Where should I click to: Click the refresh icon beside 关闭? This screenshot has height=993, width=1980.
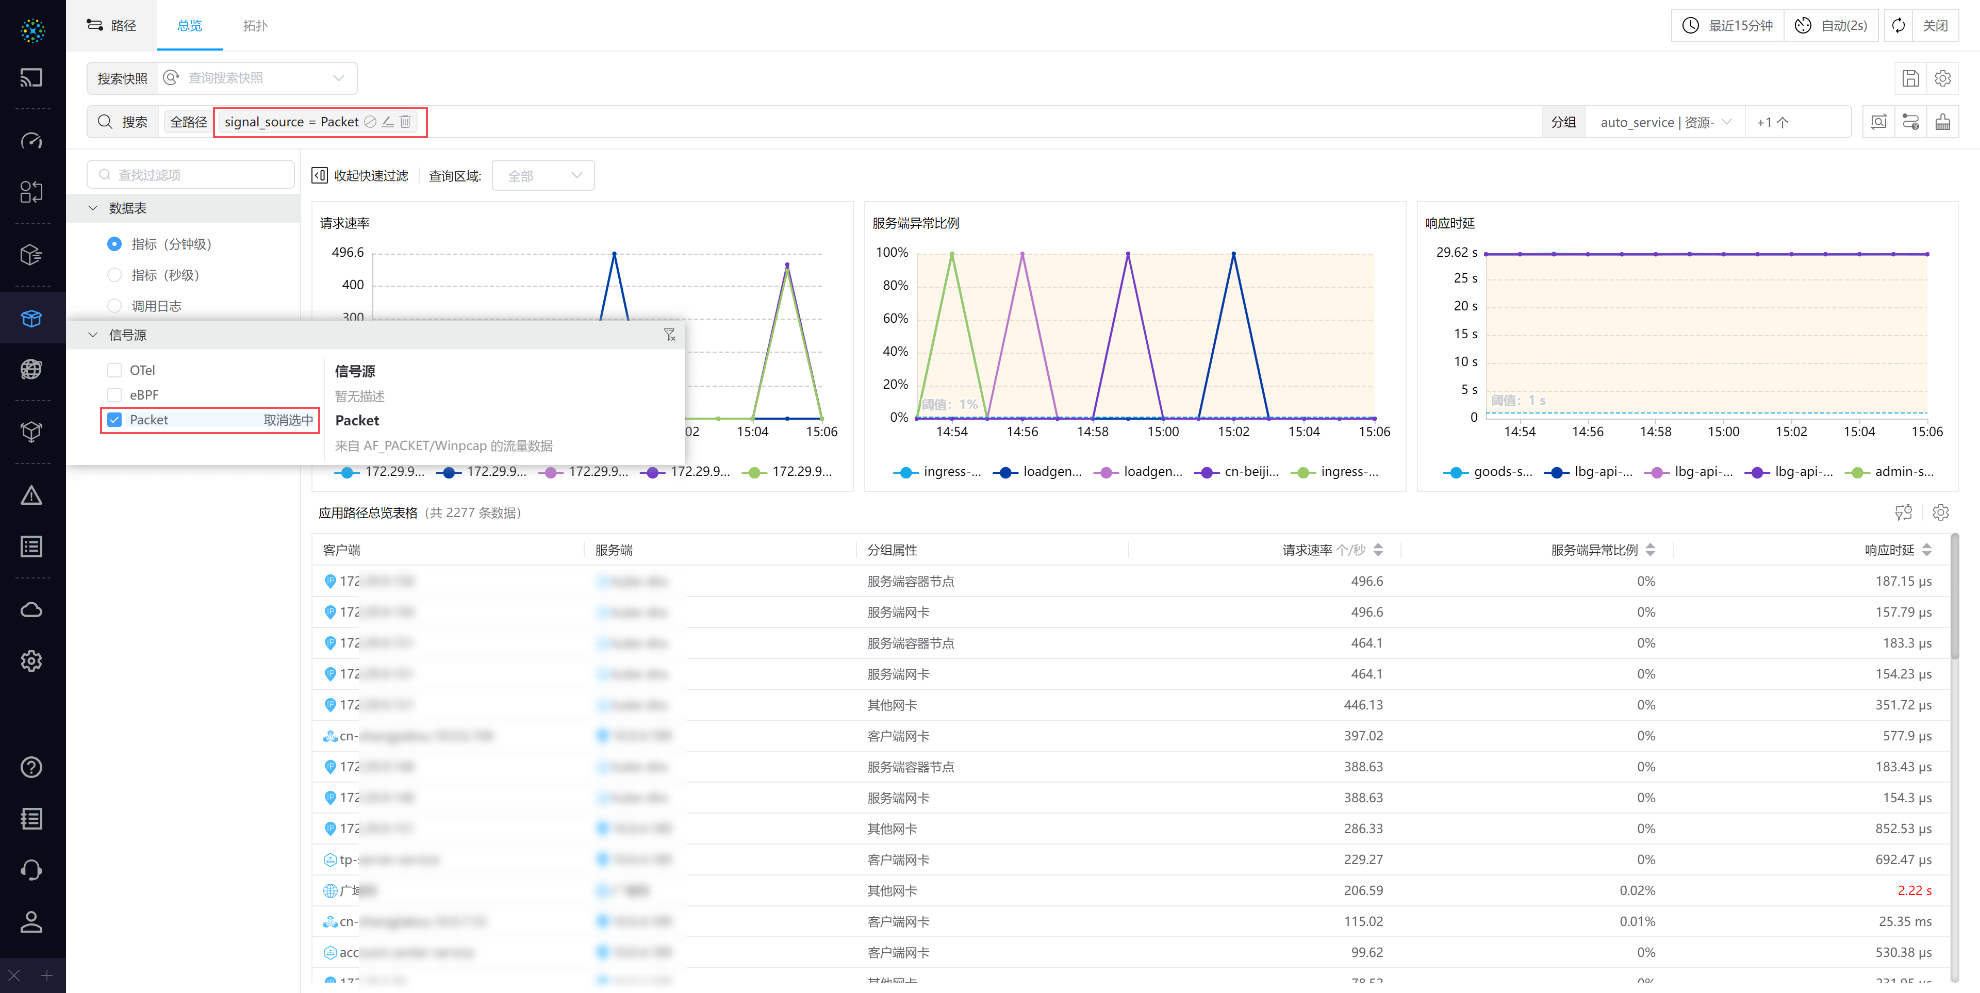click(x=1898, y=26)
